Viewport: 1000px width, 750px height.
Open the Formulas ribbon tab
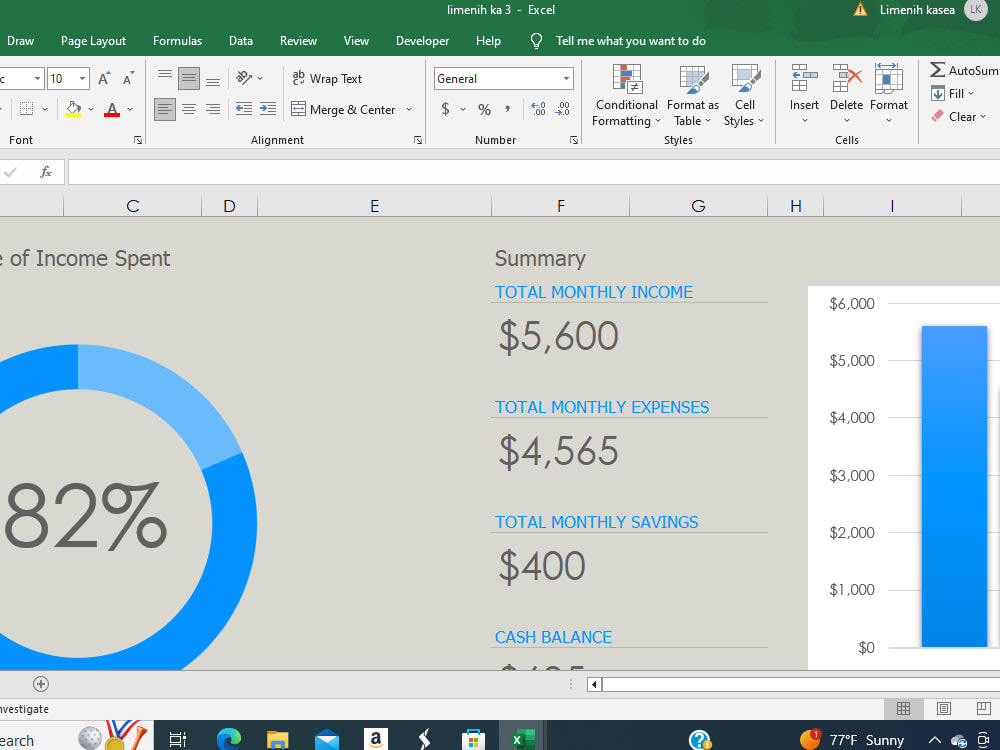(x=177, y=41)
